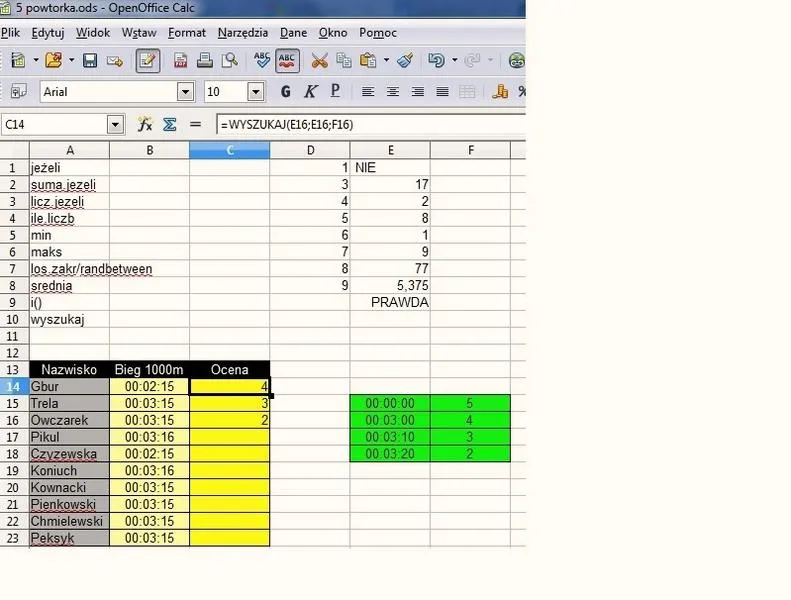Open the Edytuj menu
Image resolution: width=791 pixels, height=600 pixels.
click(x=48, y=33)
